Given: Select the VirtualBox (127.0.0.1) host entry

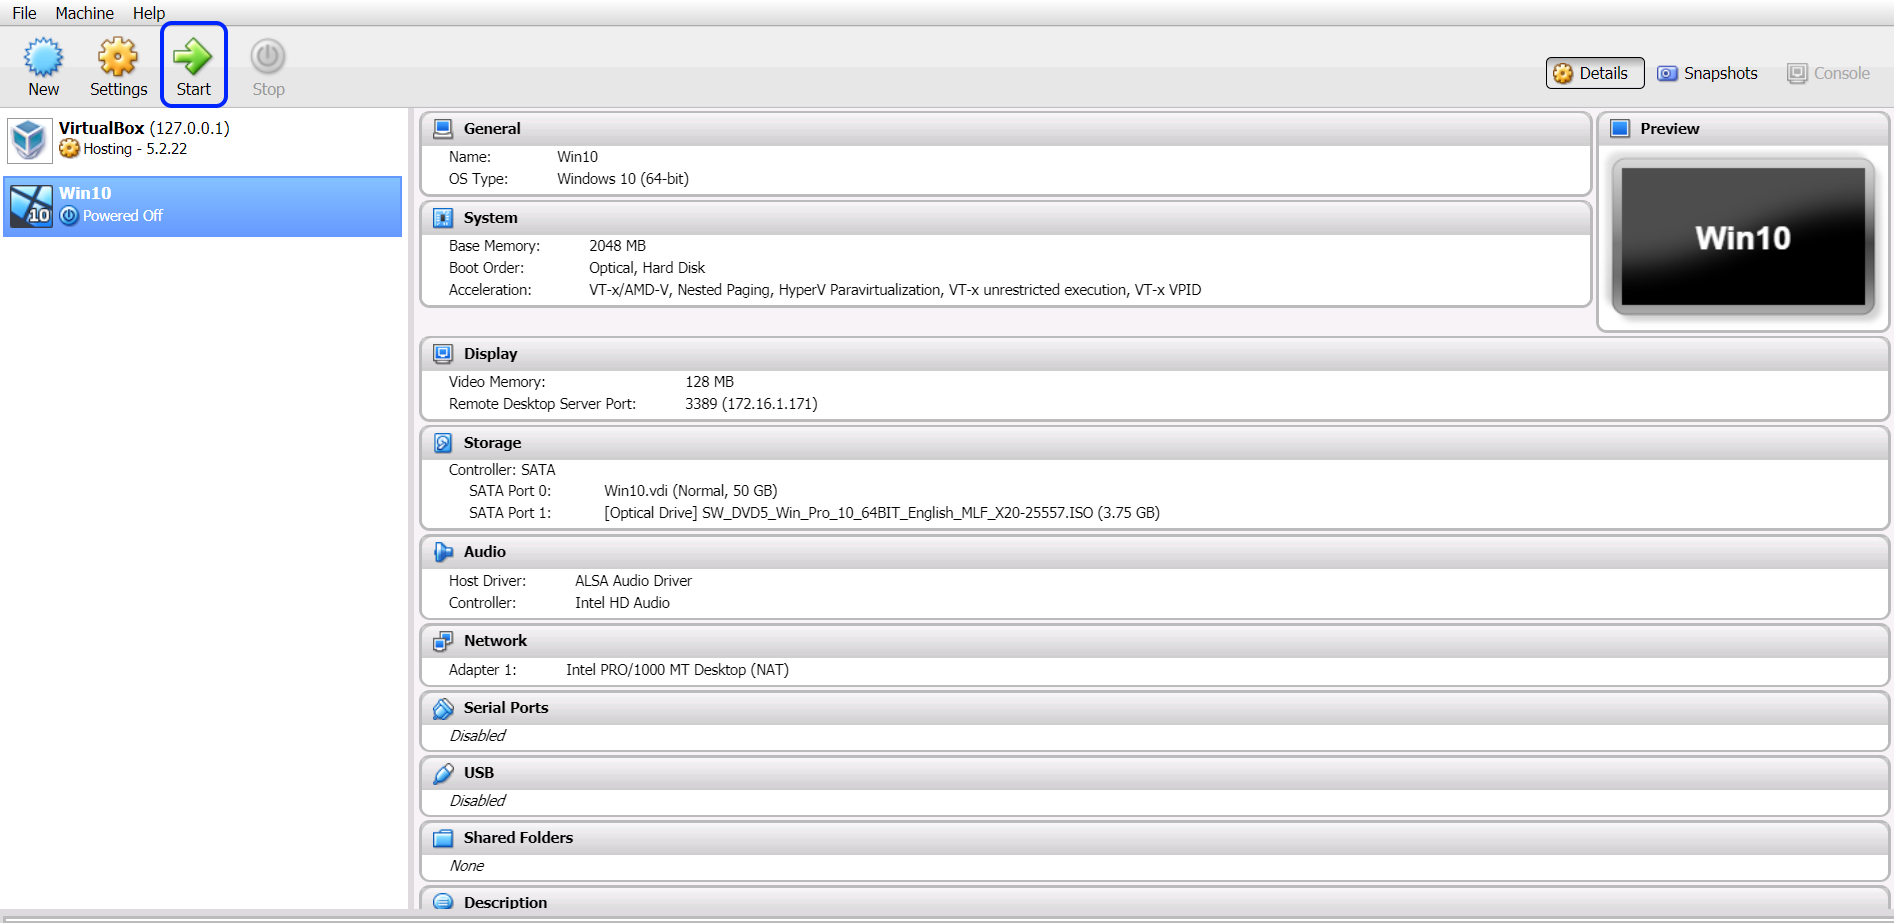Looking at the screenshot, I should click(203, 140).
